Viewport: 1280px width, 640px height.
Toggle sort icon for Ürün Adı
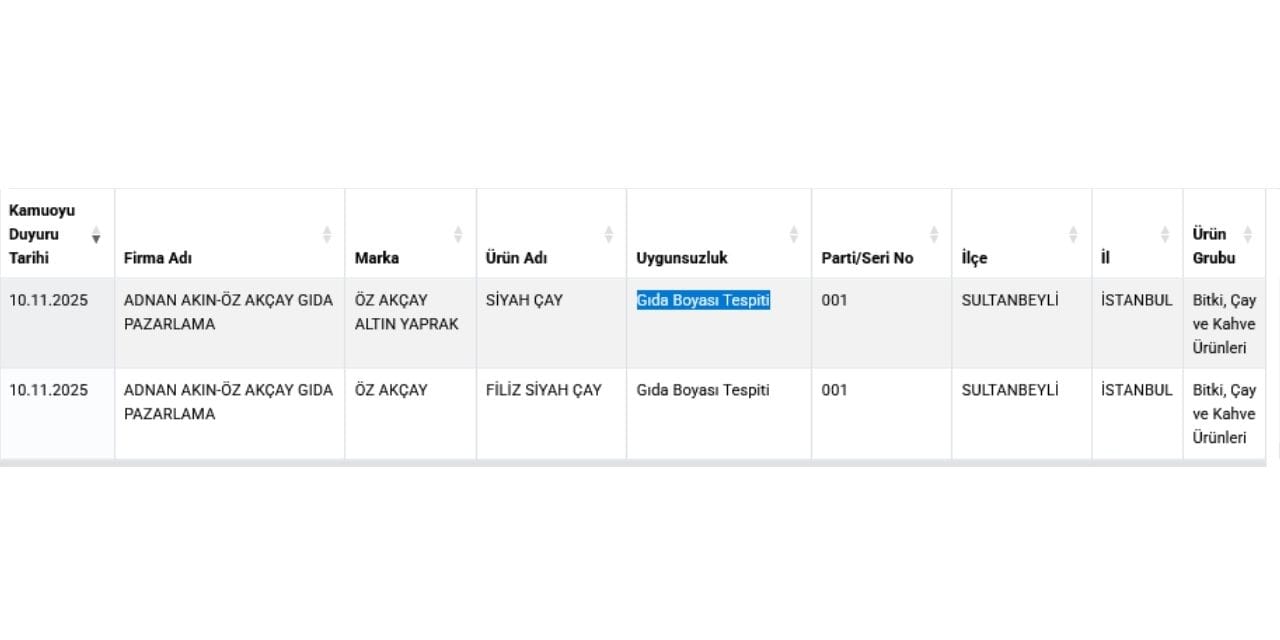click(608, 235)
